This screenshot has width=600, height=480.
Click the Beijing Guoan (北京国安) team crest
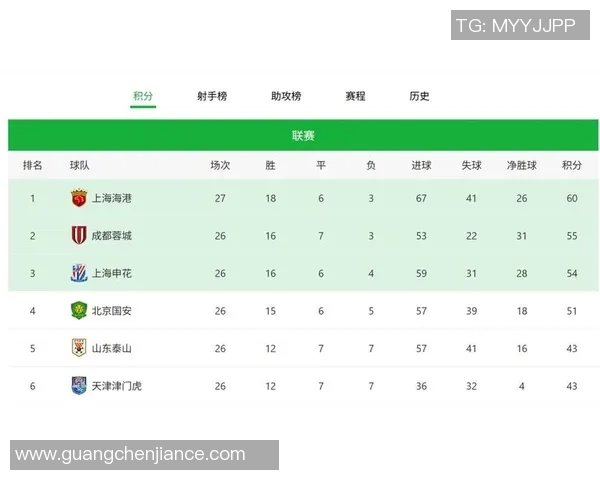coord(79,311)
